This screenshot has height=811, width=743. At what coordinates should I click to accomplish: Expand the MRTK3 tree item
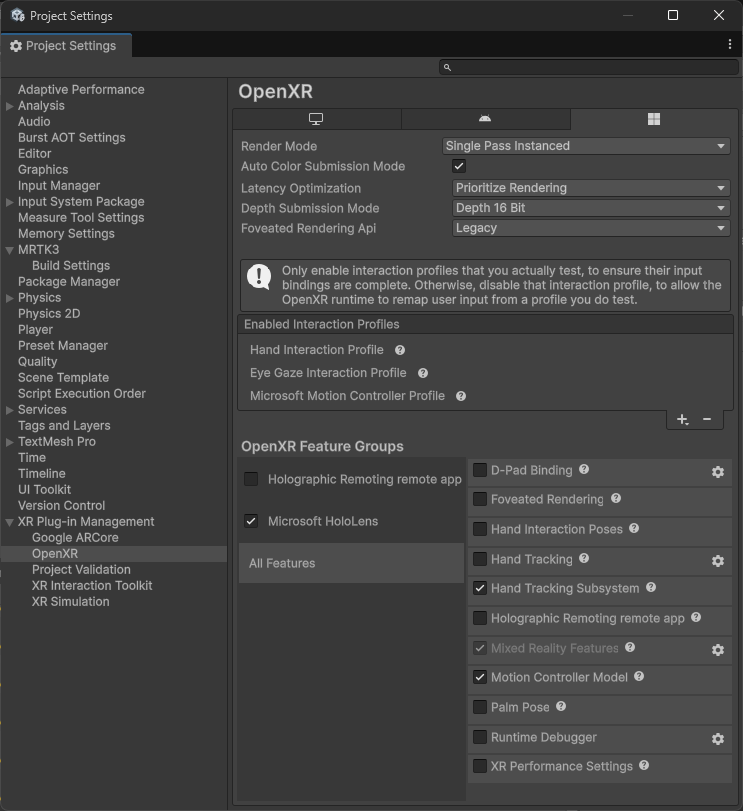coord(10,250)
